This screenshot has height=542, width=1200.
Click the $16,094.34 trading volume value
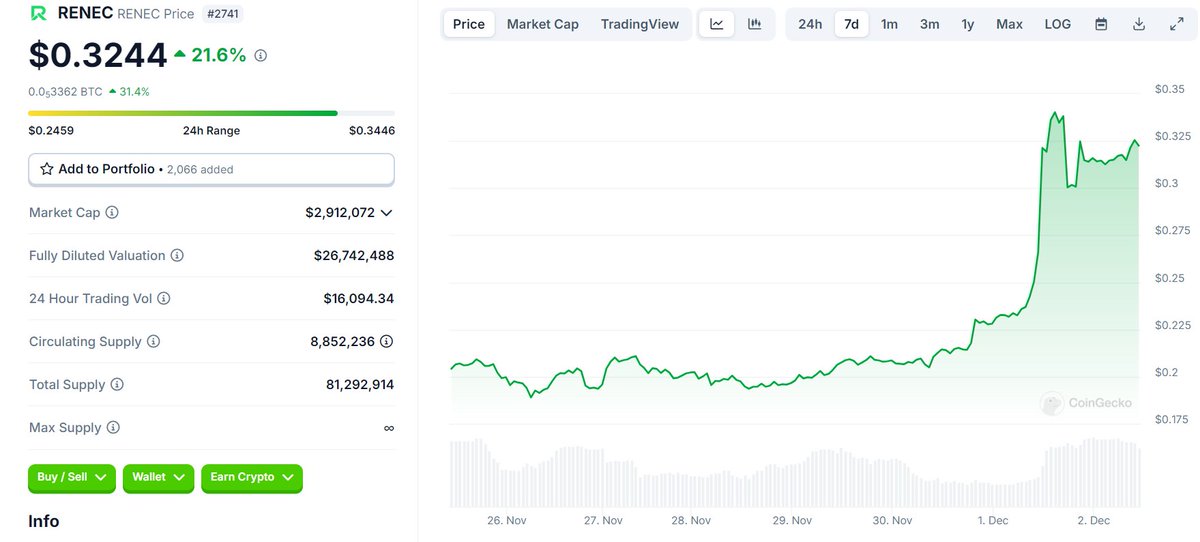359,299
